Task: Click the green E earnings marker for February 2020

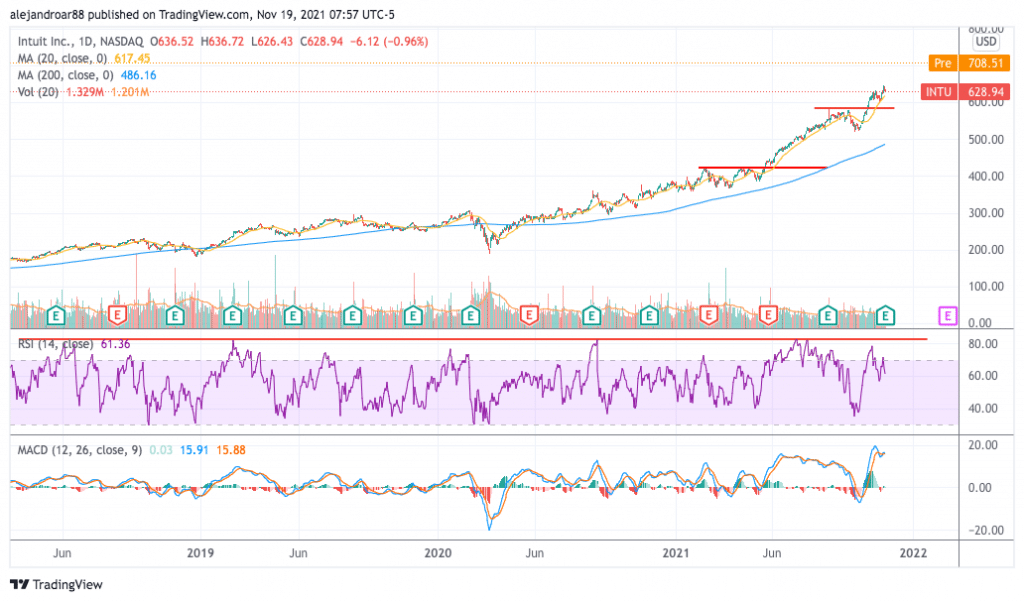Action: pos(470,316)
